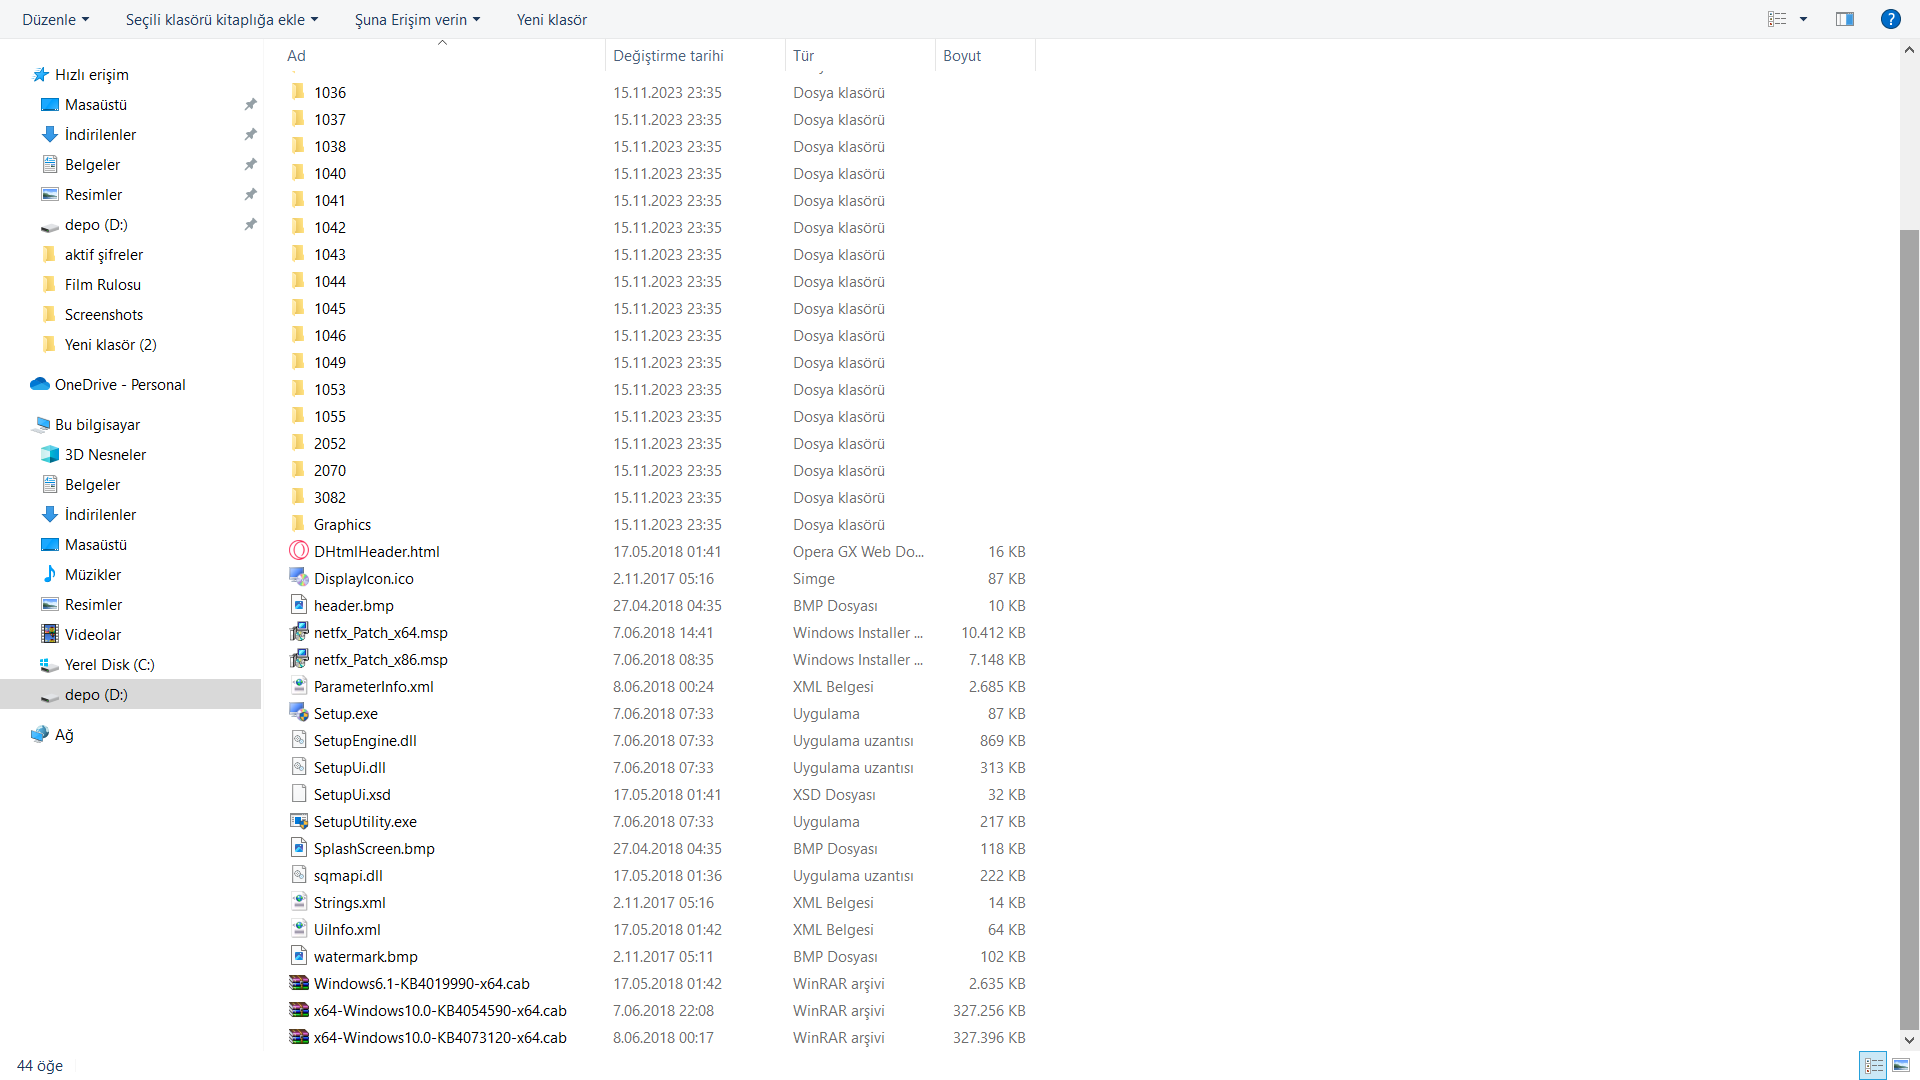Select the DHtmlHeader.html Opera file icon
This screenshot has height=1080, width=1920.
[299, 551]
